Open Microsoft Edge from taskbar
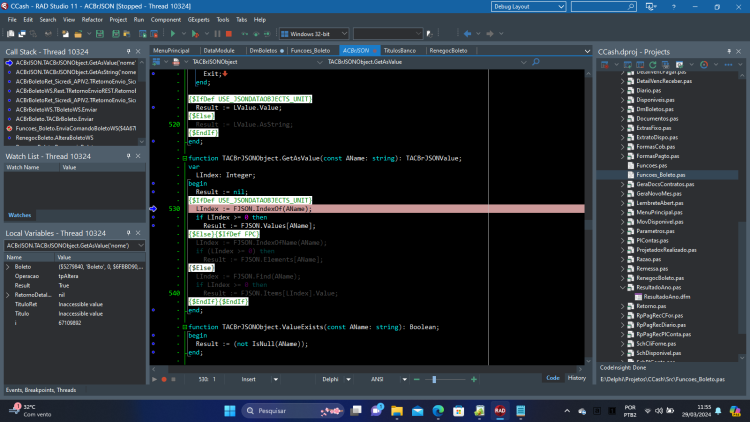 coord(438,411)
